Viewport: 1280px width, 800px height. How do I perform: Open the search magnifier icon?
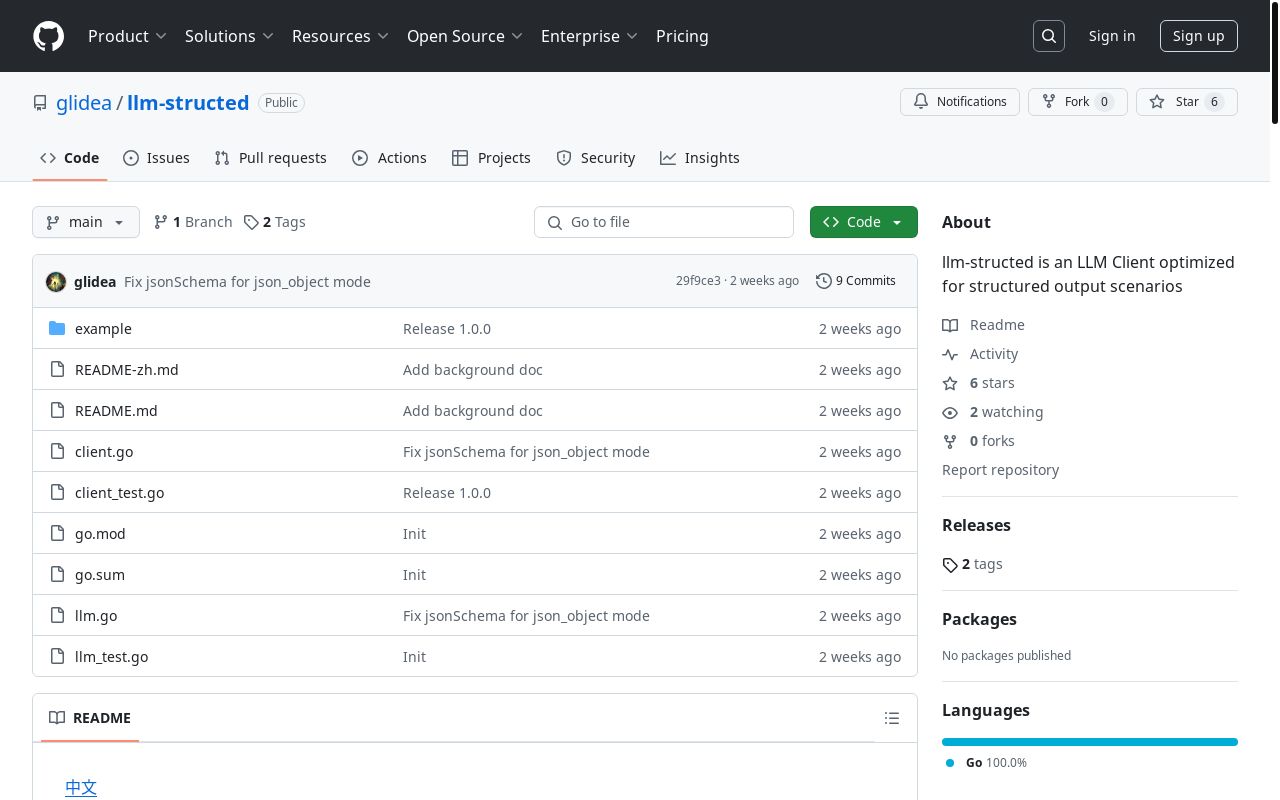pos(1049,36)
